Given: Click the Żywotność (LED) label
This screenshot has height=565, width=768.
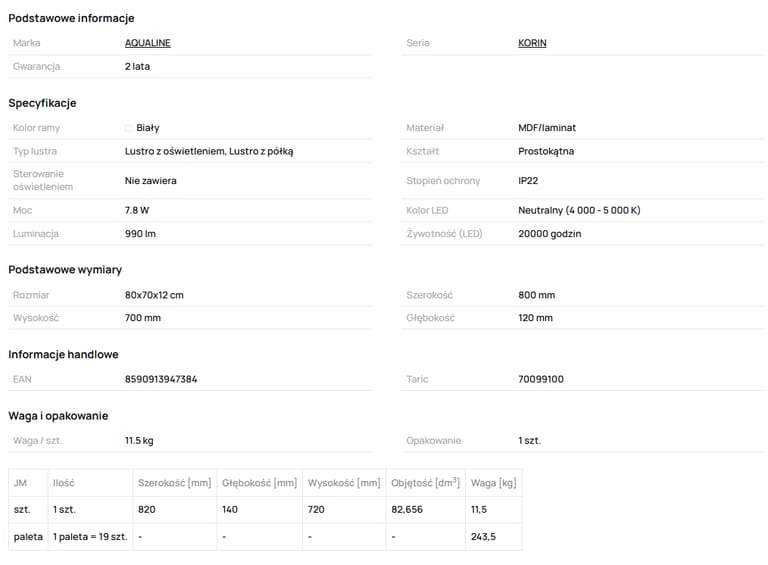Looking at the screenshot, I should pos(444,234).
